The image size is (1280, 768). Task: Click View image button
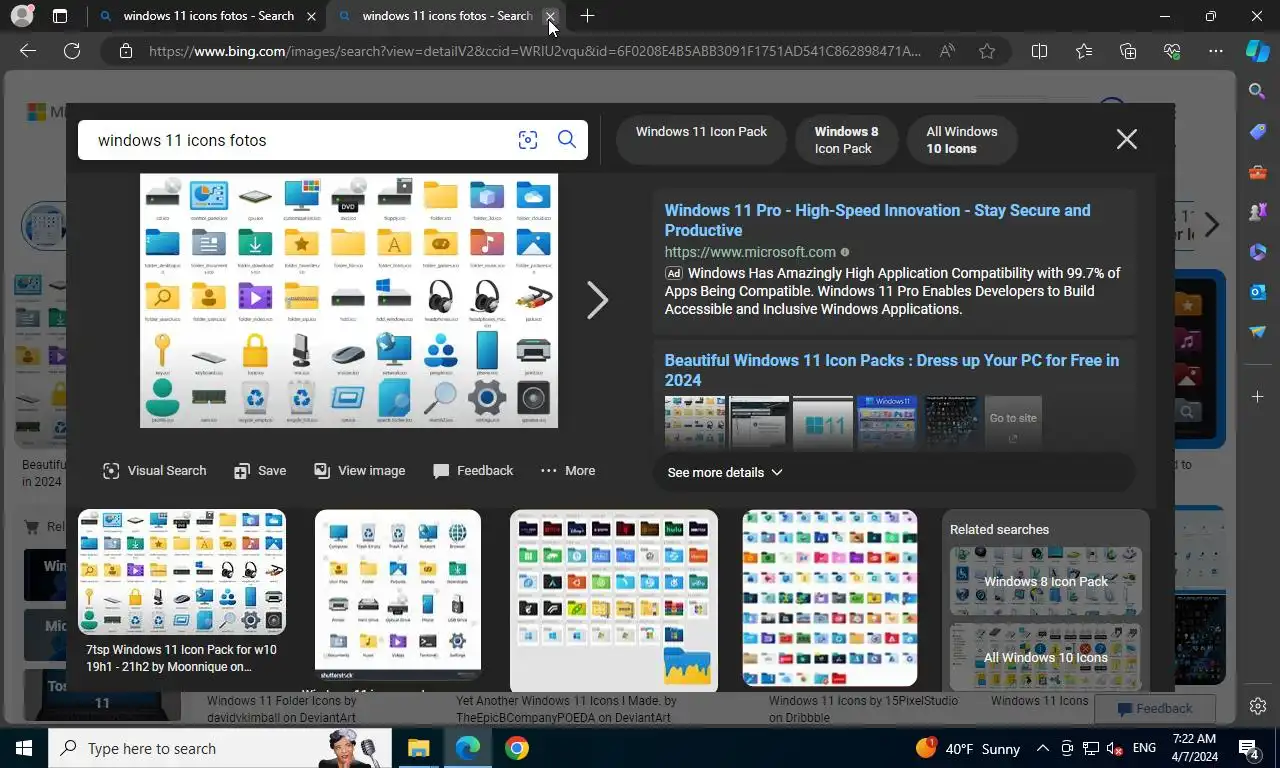(360, 470)
